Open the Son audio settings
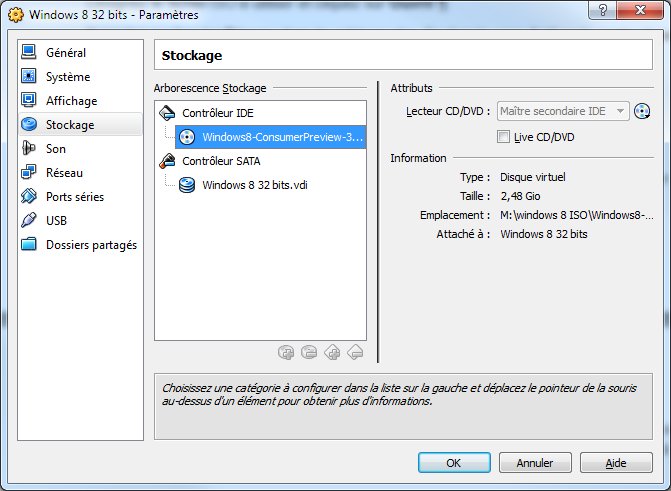 (x=80, y=149)
